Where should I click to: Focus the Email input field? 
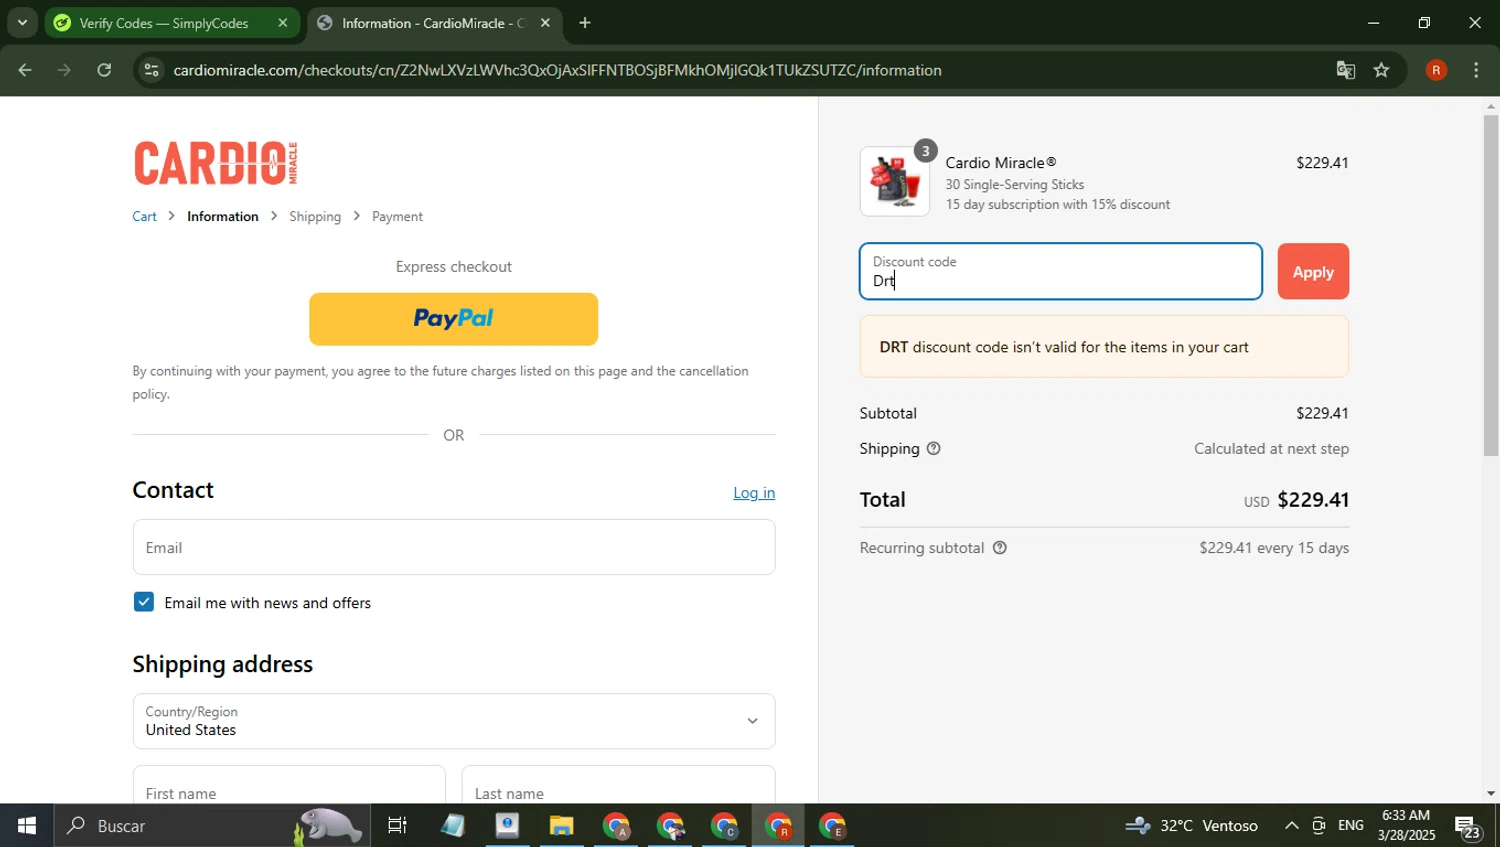pyautogui.click(x=454, y=547)
